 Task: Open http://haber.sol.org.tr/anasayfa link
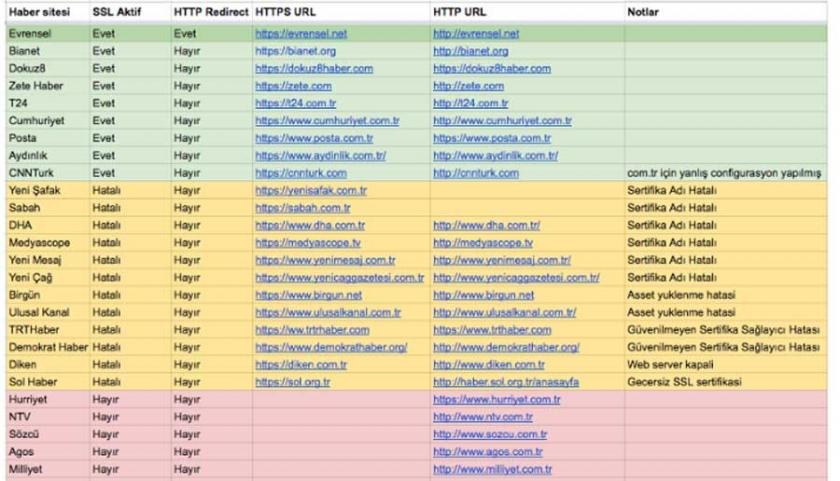tap(504, 381)
